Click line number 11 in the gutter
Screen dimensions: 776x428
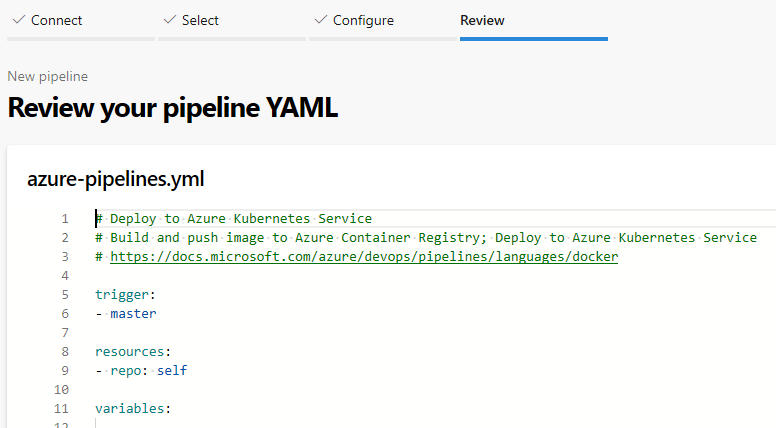tap(61, 409)
